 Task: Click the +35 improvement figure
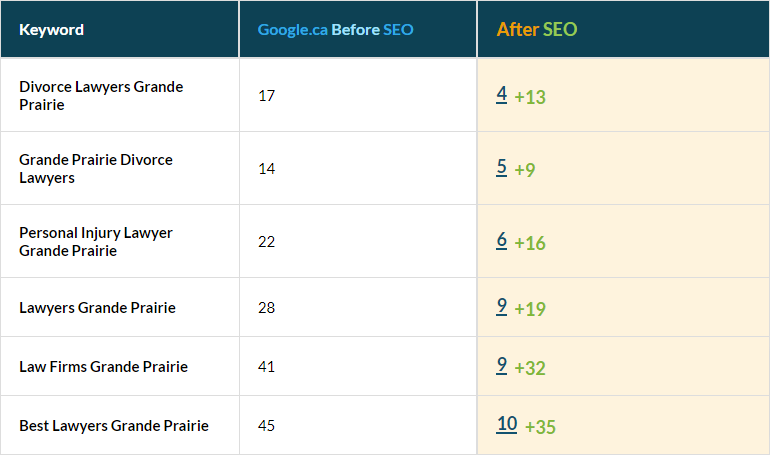click(540, 427)
